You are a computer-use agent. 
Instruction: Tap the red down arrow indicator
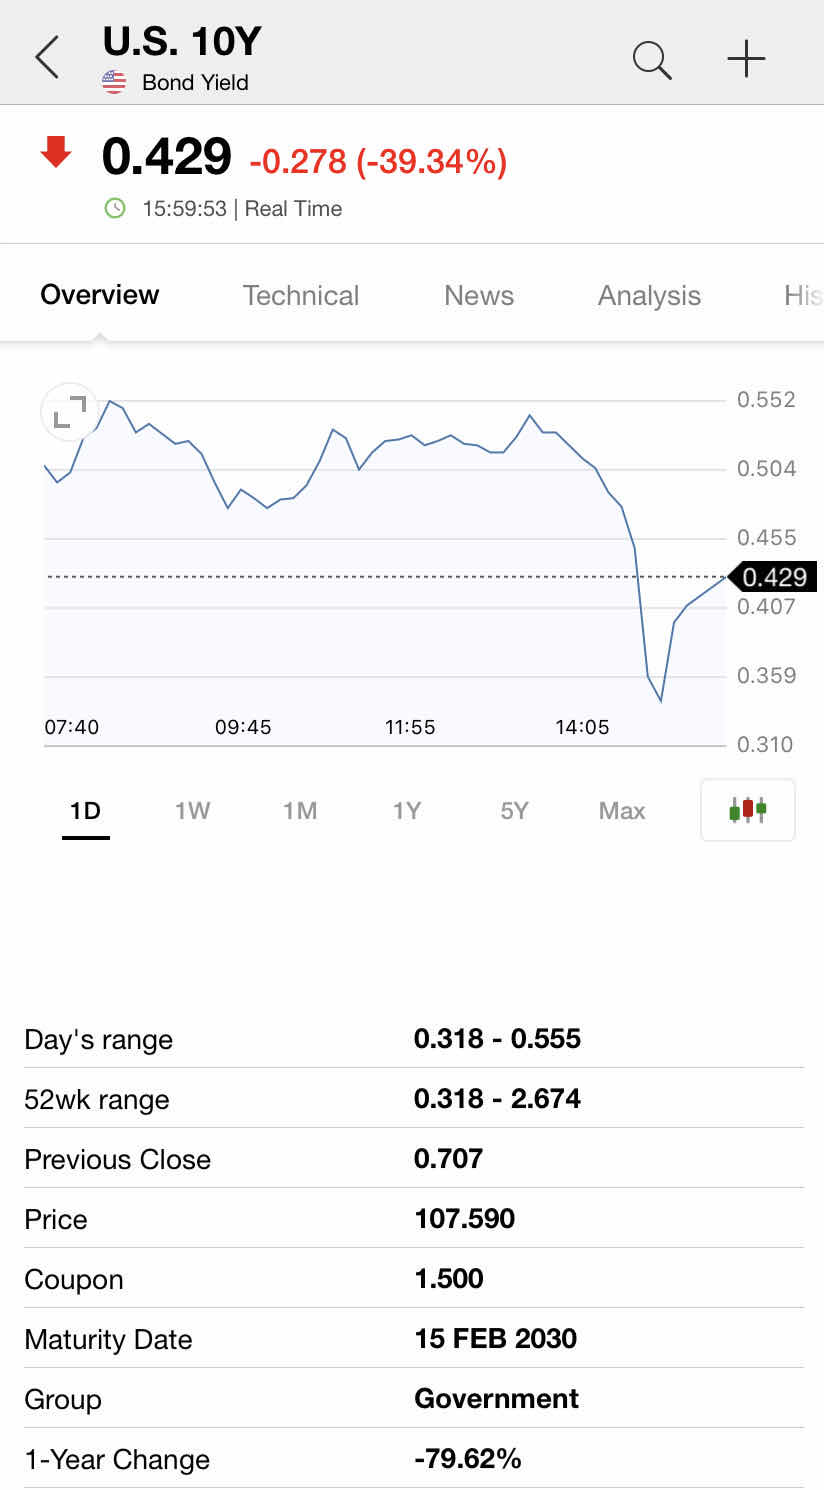pyautogui.click(x=56, y=153)
